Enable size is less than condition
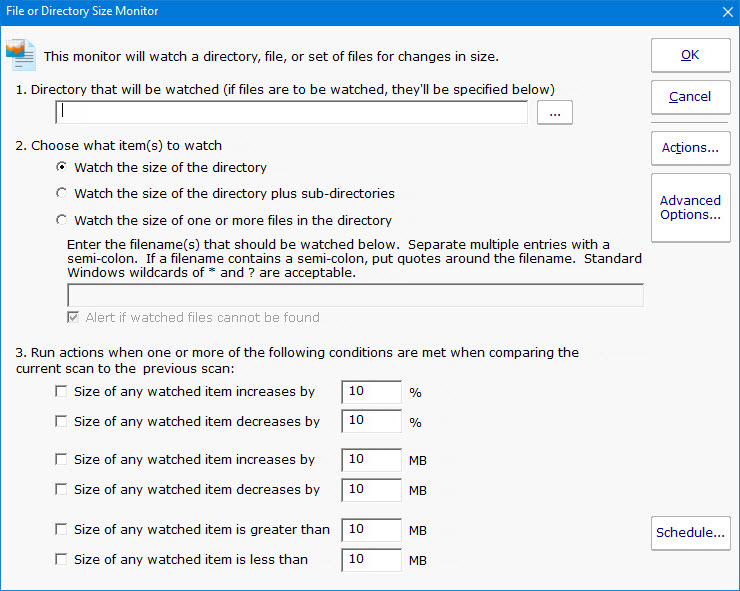Screen dimensions: 740x591 tap(61, 560)
